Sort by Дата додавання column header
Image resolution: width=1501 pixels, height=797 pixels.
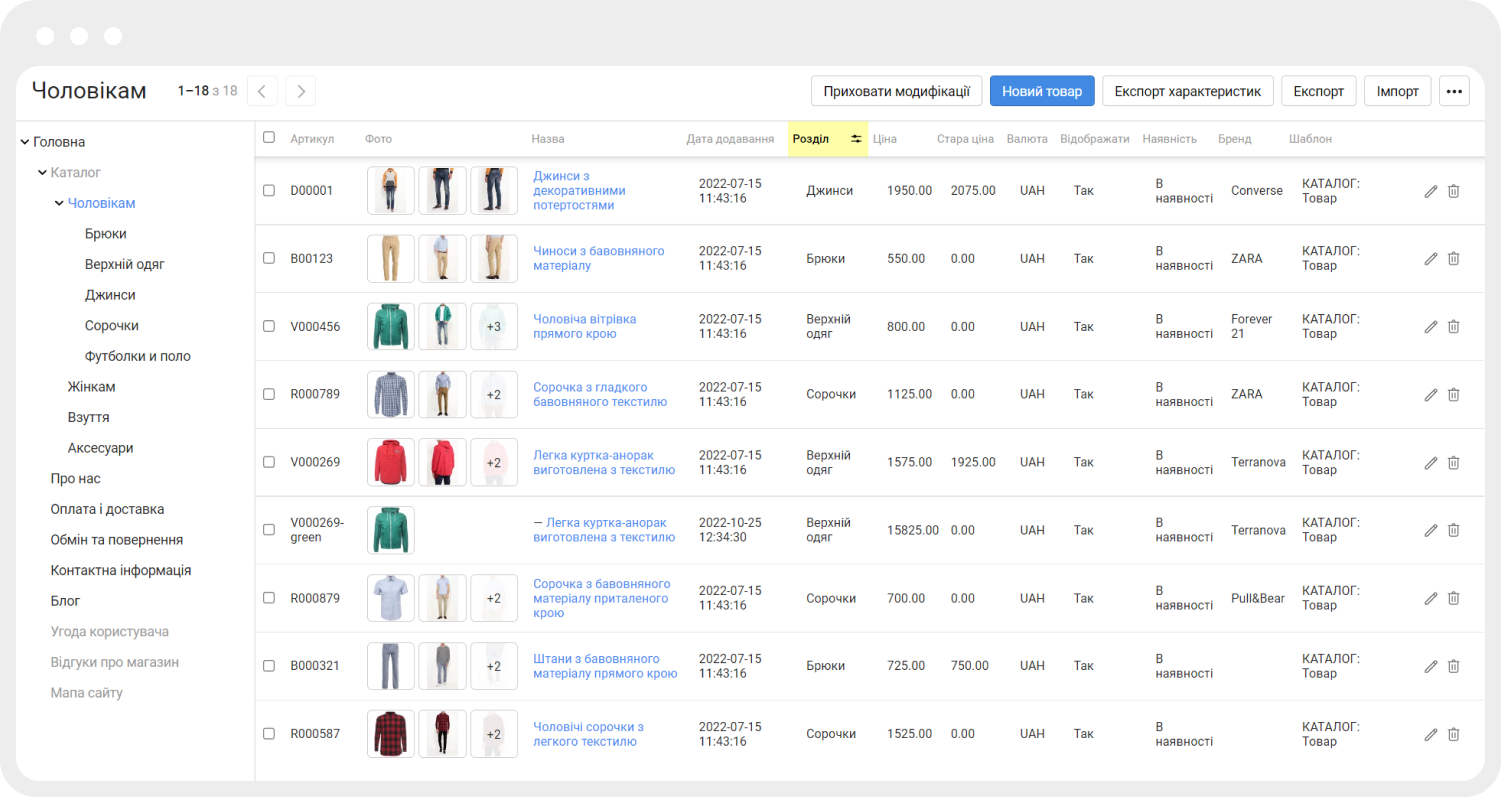tap(730, 139)
